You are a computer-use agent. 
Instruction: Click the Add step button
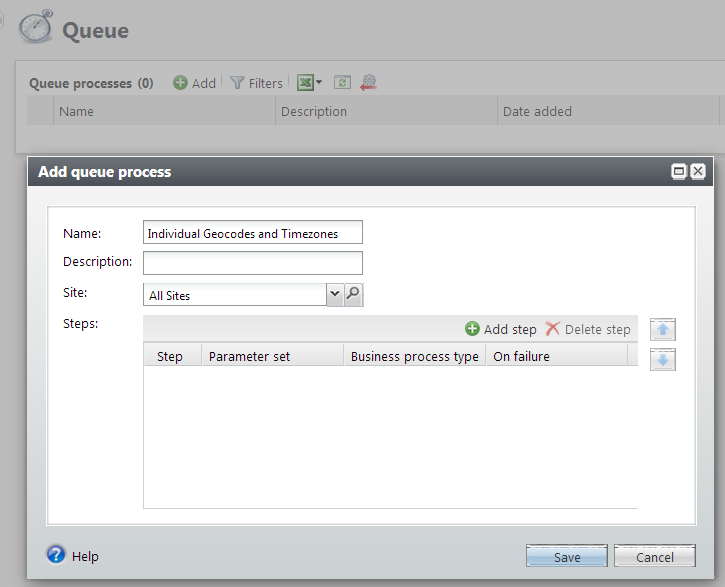[501, 329]
